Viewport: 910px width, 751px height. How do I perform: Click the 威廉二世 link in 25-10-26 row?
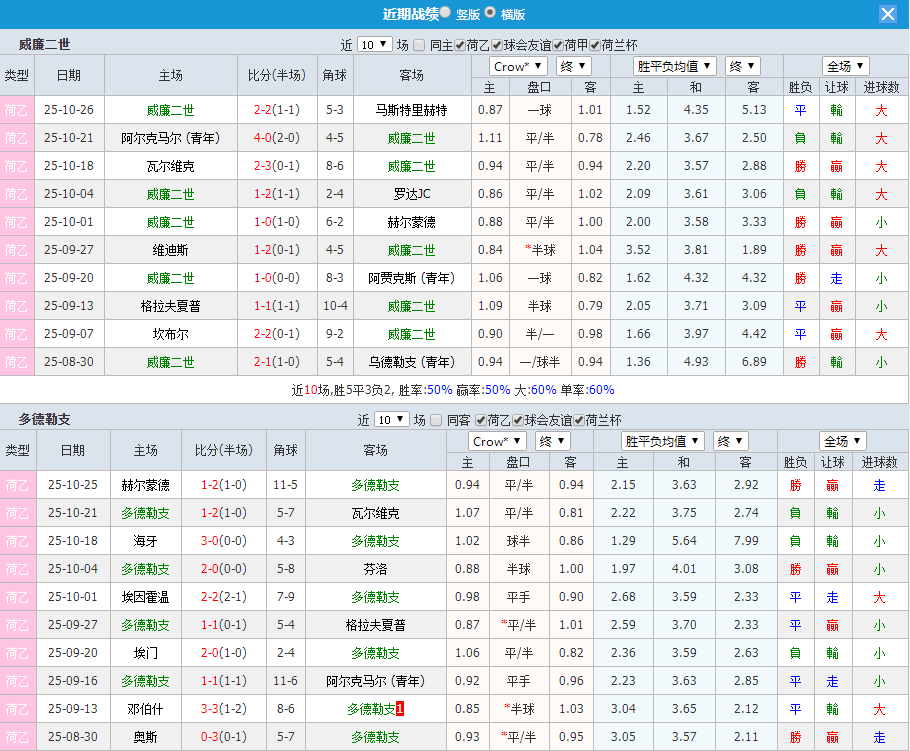click(170, 110)
